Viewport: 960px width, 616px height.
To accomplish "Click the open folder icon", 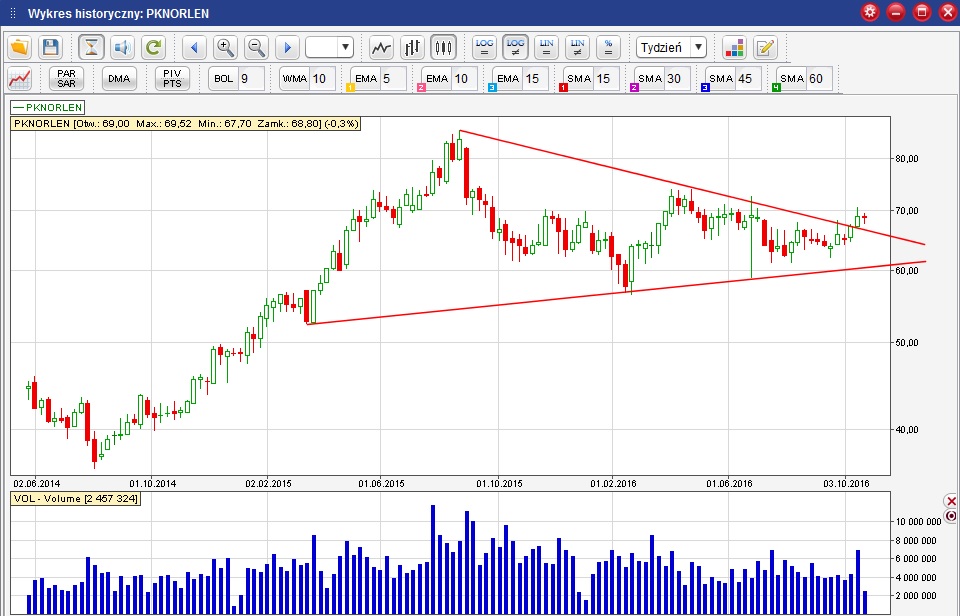I will [20, 47].
